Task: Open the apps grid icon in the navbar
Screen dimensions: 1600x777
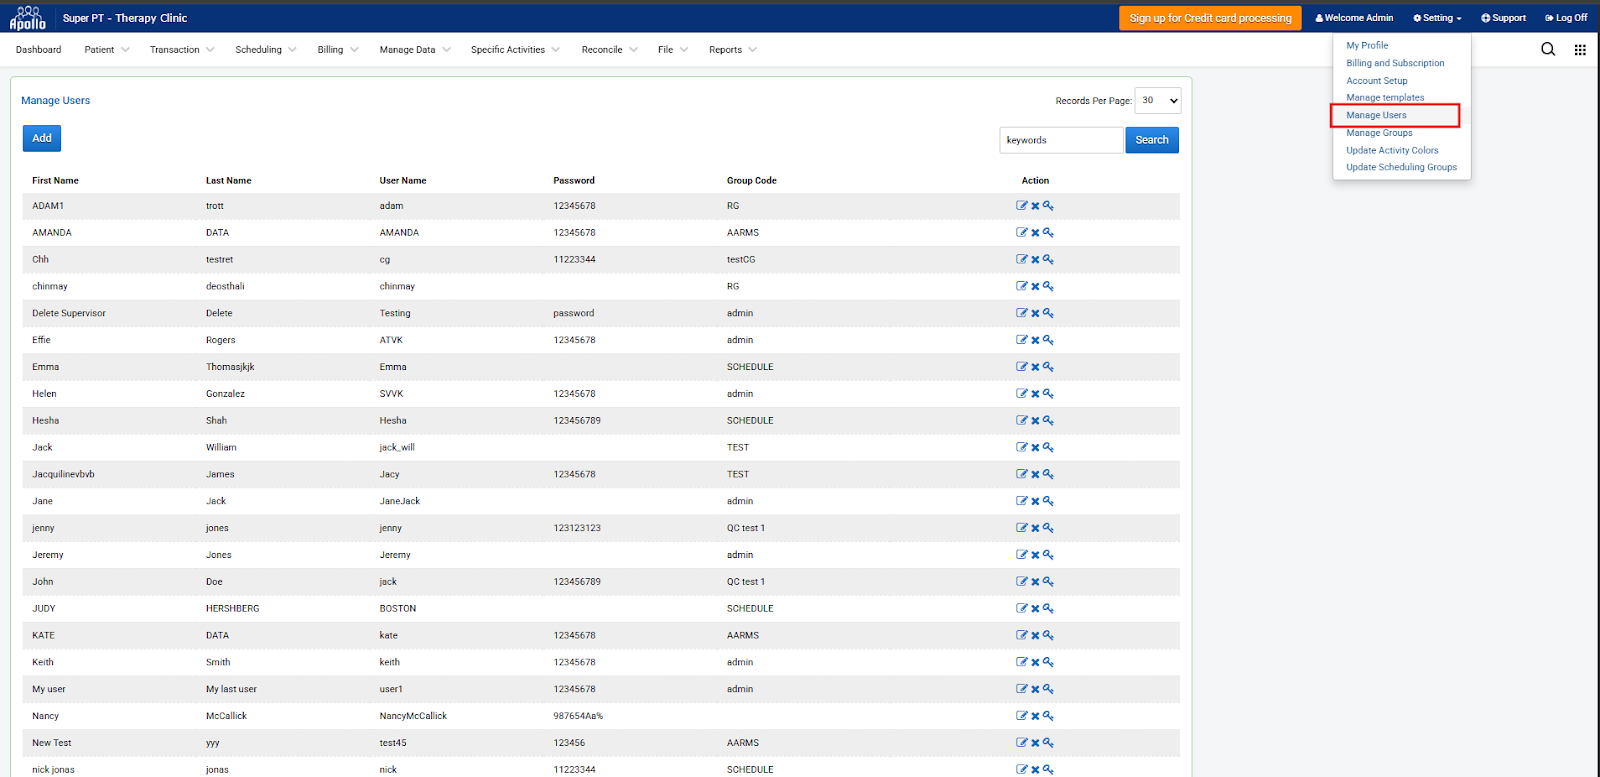Action: (x=1580, y=50)
